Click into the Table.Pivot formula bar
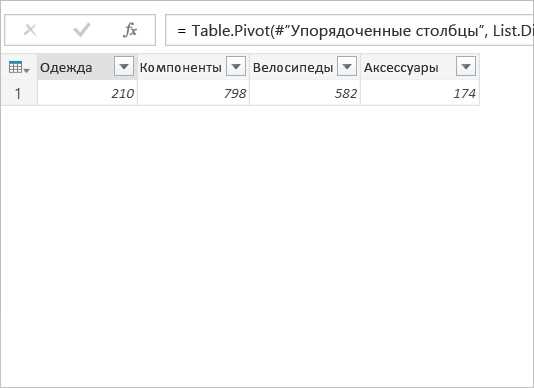The image size is (534, 388). [x=350, y=30]
